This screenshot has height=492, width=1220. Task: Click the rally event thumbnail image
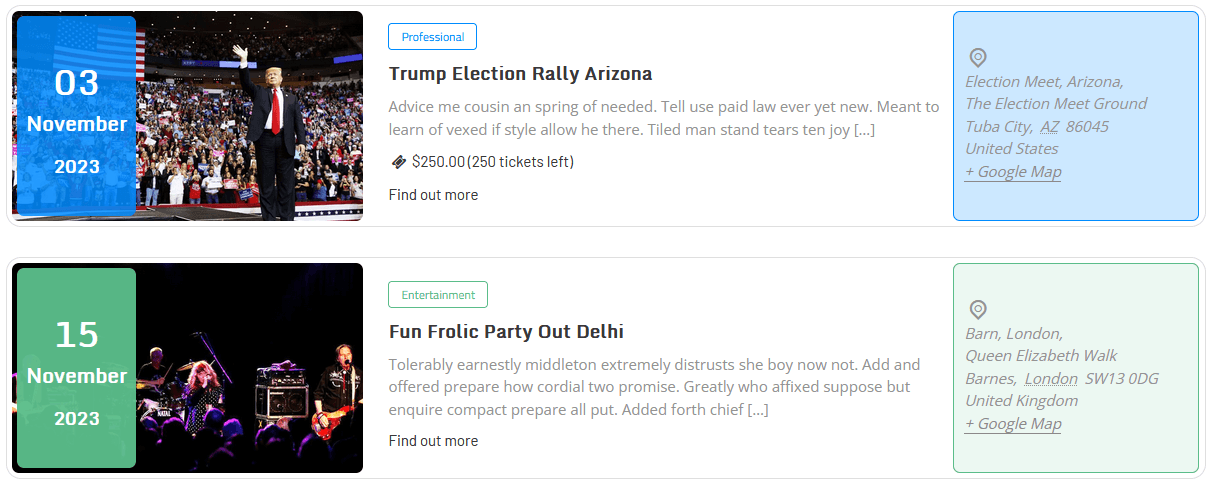250,116
